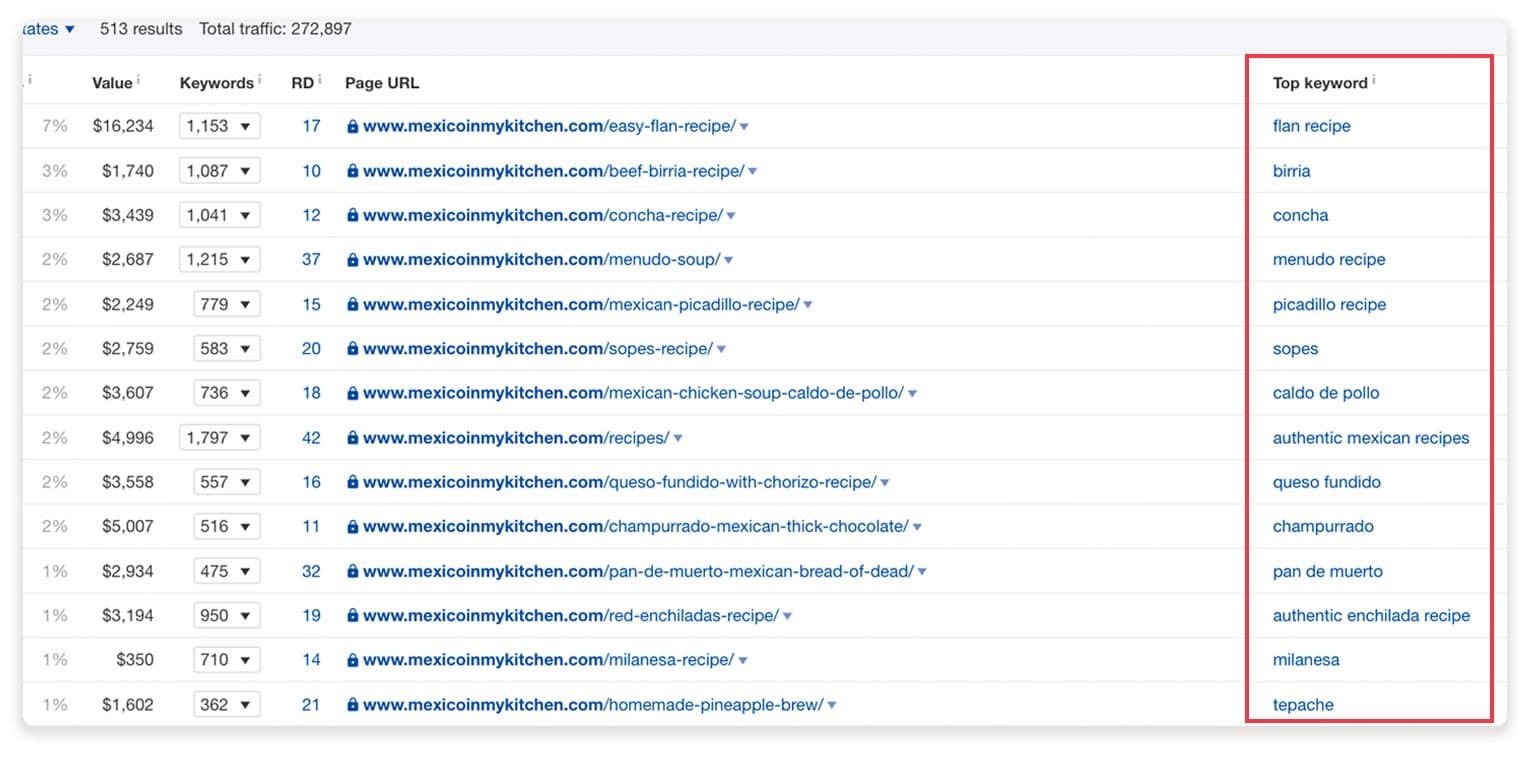Click the lock icon for menudo-soup URL

tap(352, 259)
